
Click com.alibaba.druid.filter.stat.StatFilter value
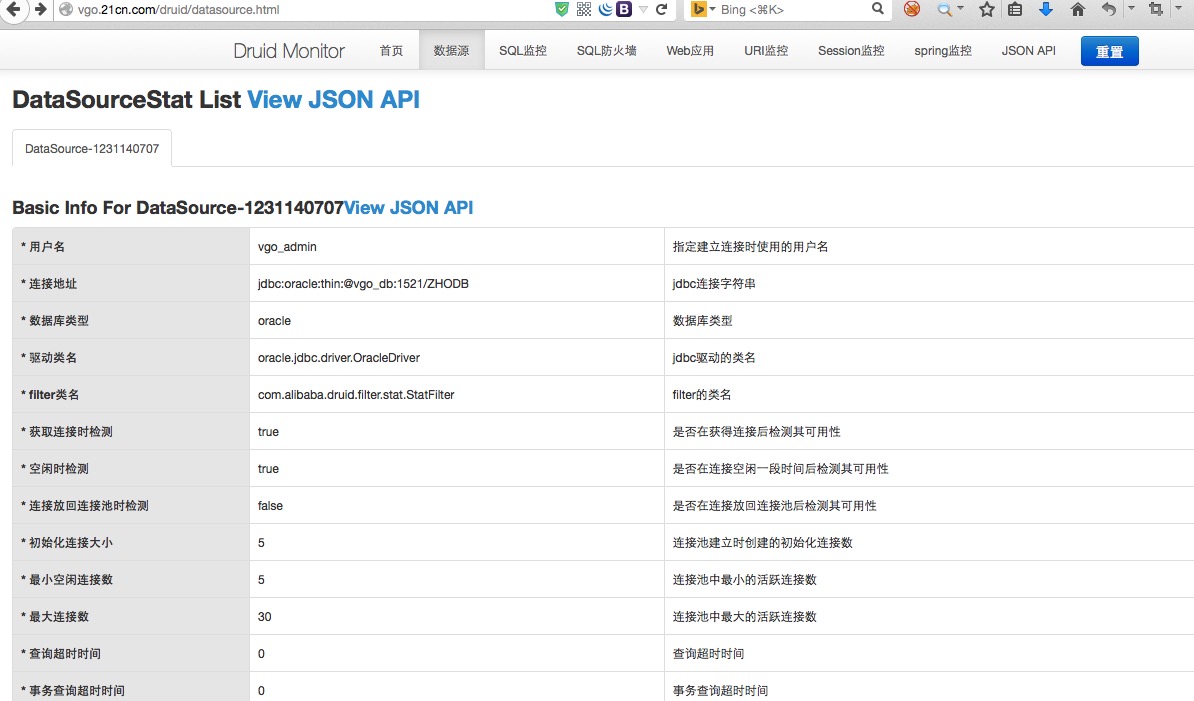tap(356, 395)
